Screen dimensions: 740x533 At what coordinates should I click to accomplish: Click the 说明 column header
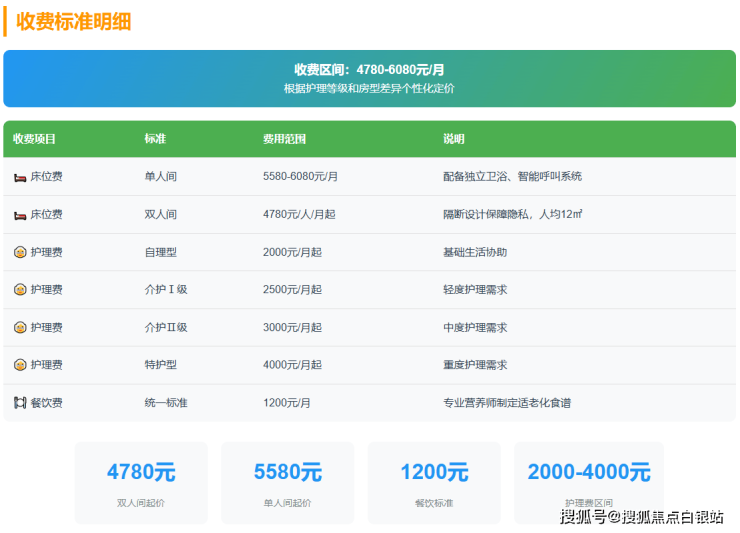pyautogui.click(x=454, y=139)
